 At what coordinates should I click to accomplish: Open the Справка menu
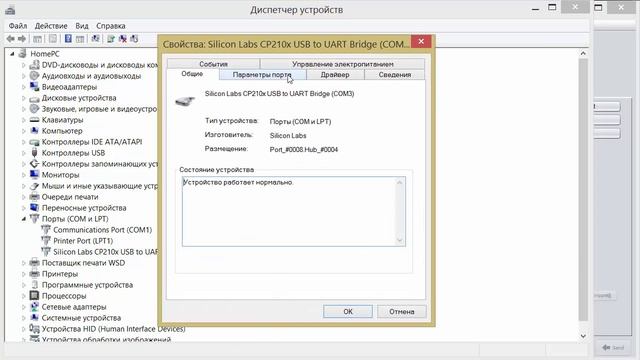(111, 26)
